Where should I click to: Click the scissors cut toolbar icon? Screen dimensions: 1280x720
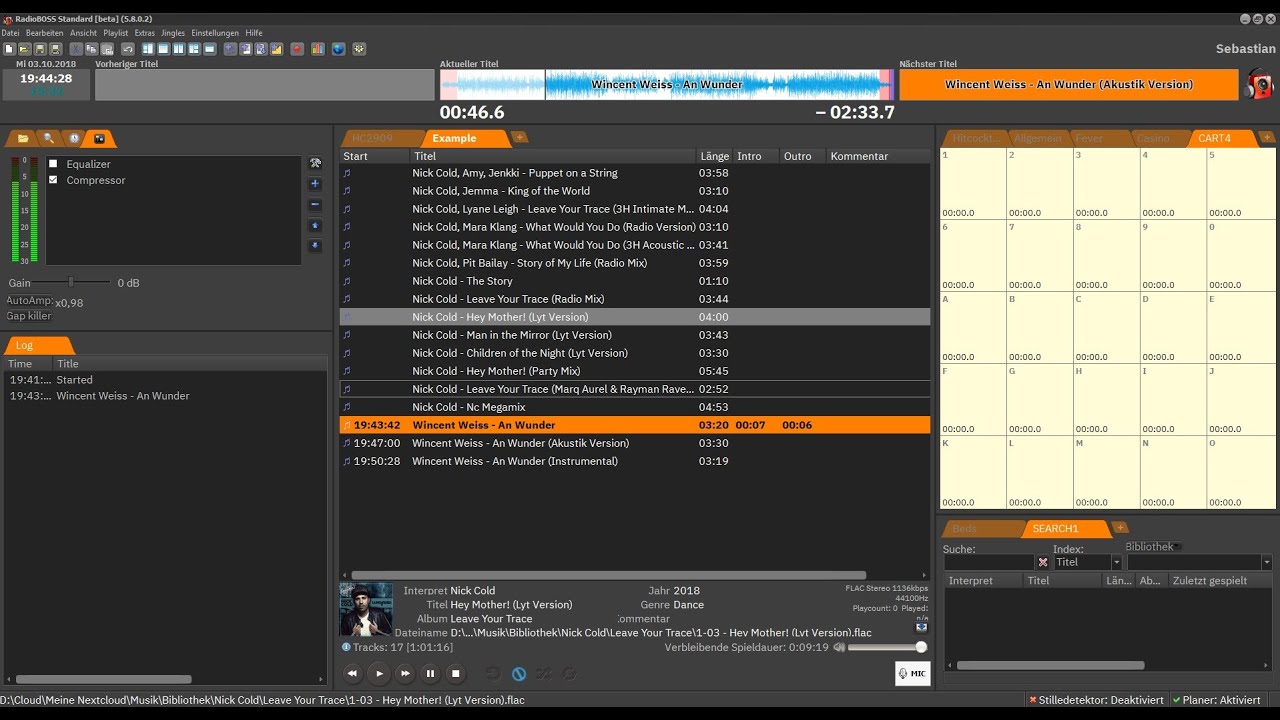(76, 49)
